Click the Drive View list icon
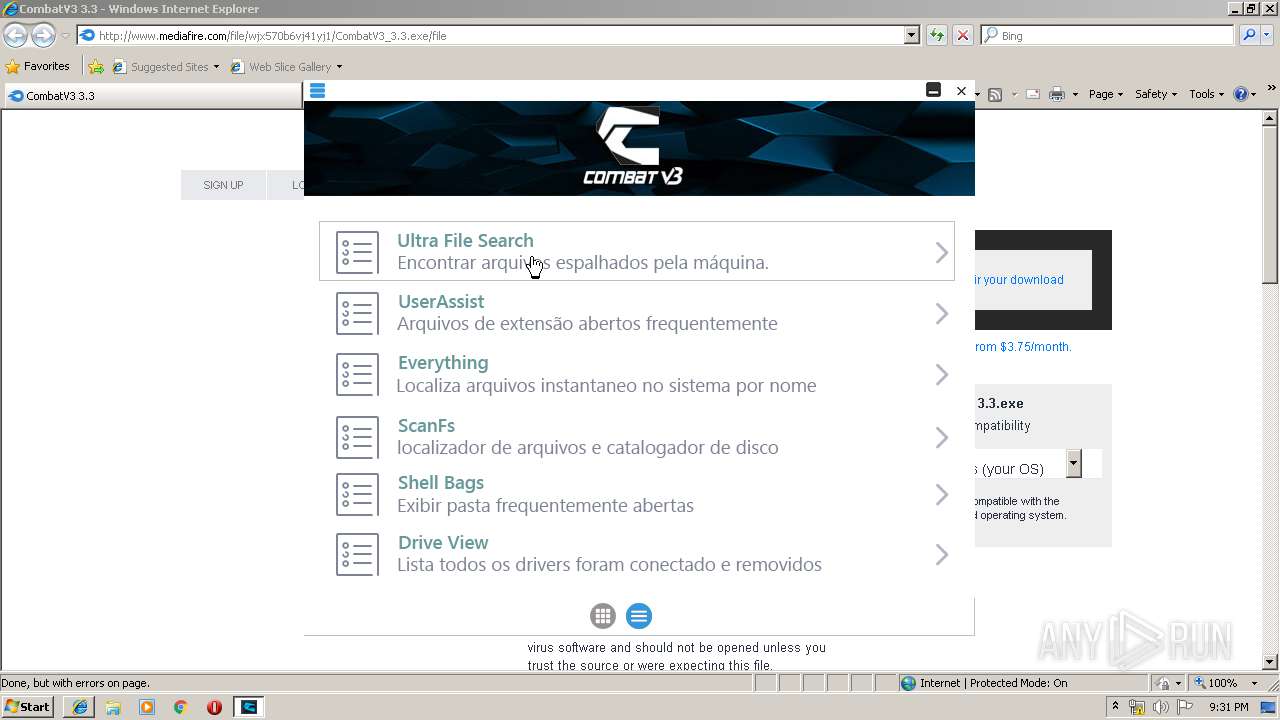1280x720 pixels. pos(357,555)
